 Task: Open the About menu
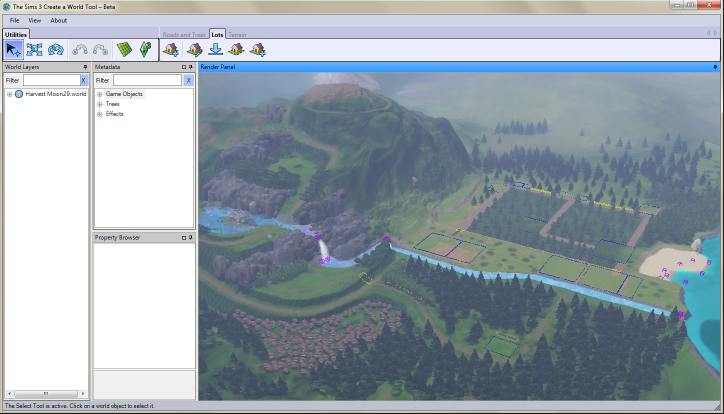59,21
